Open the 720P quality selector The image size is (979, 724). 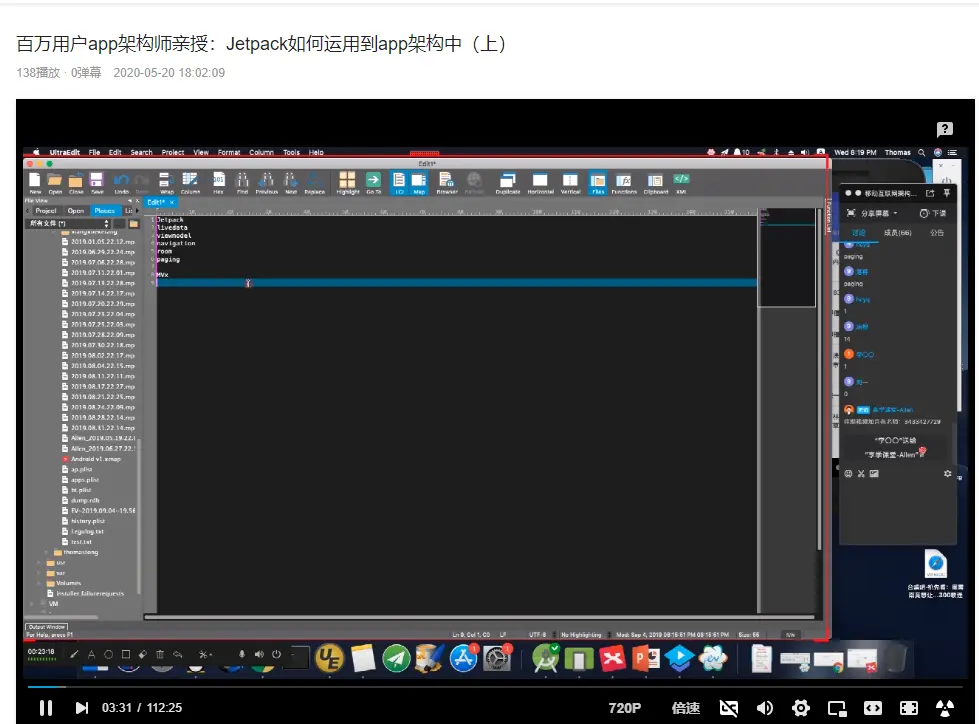[x=625, y=708]
